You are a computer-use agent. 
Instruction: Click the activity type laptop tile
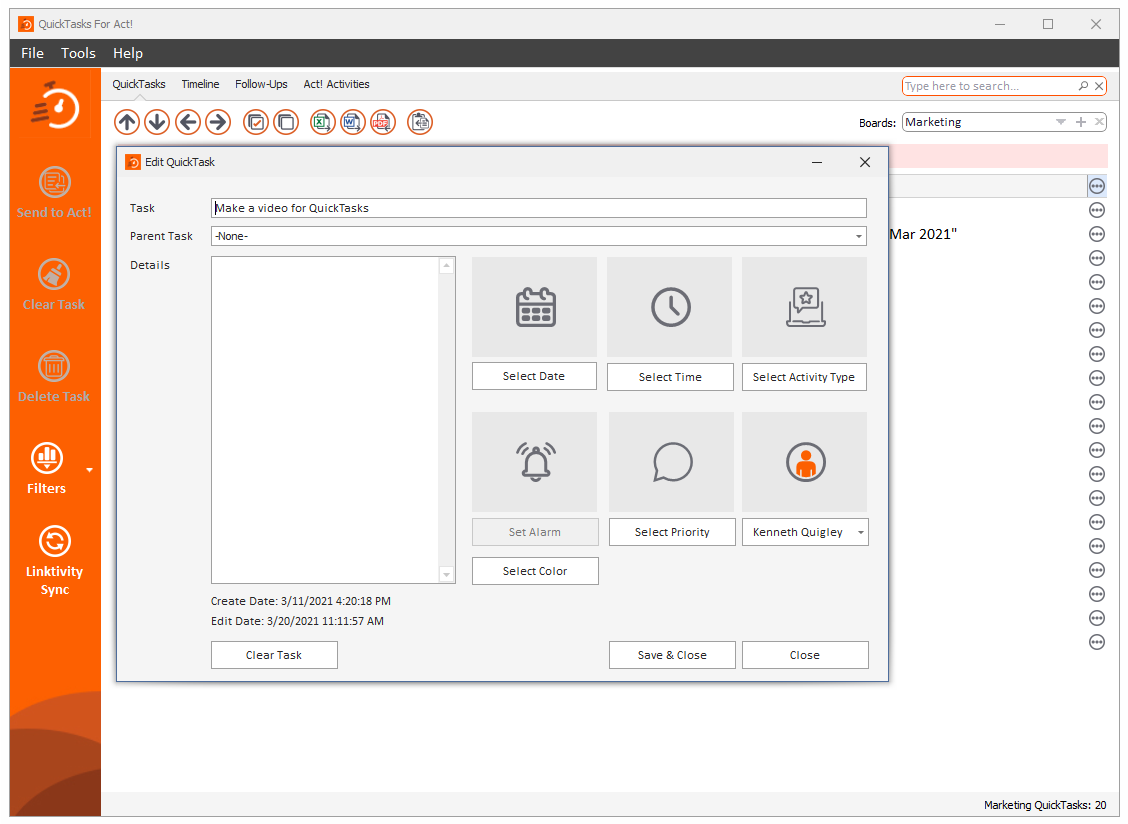[804, 307]
